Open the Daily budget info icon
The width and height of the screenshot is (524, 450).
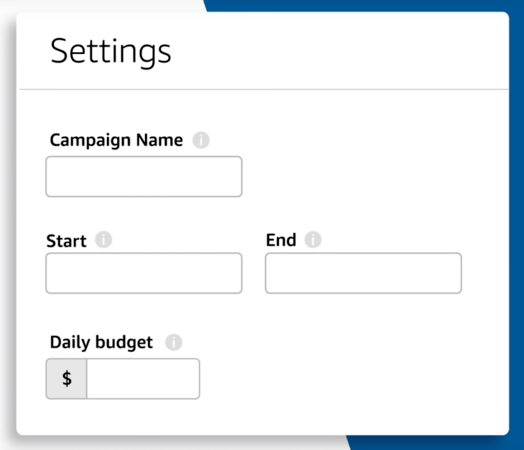click(x=173, y=342)
